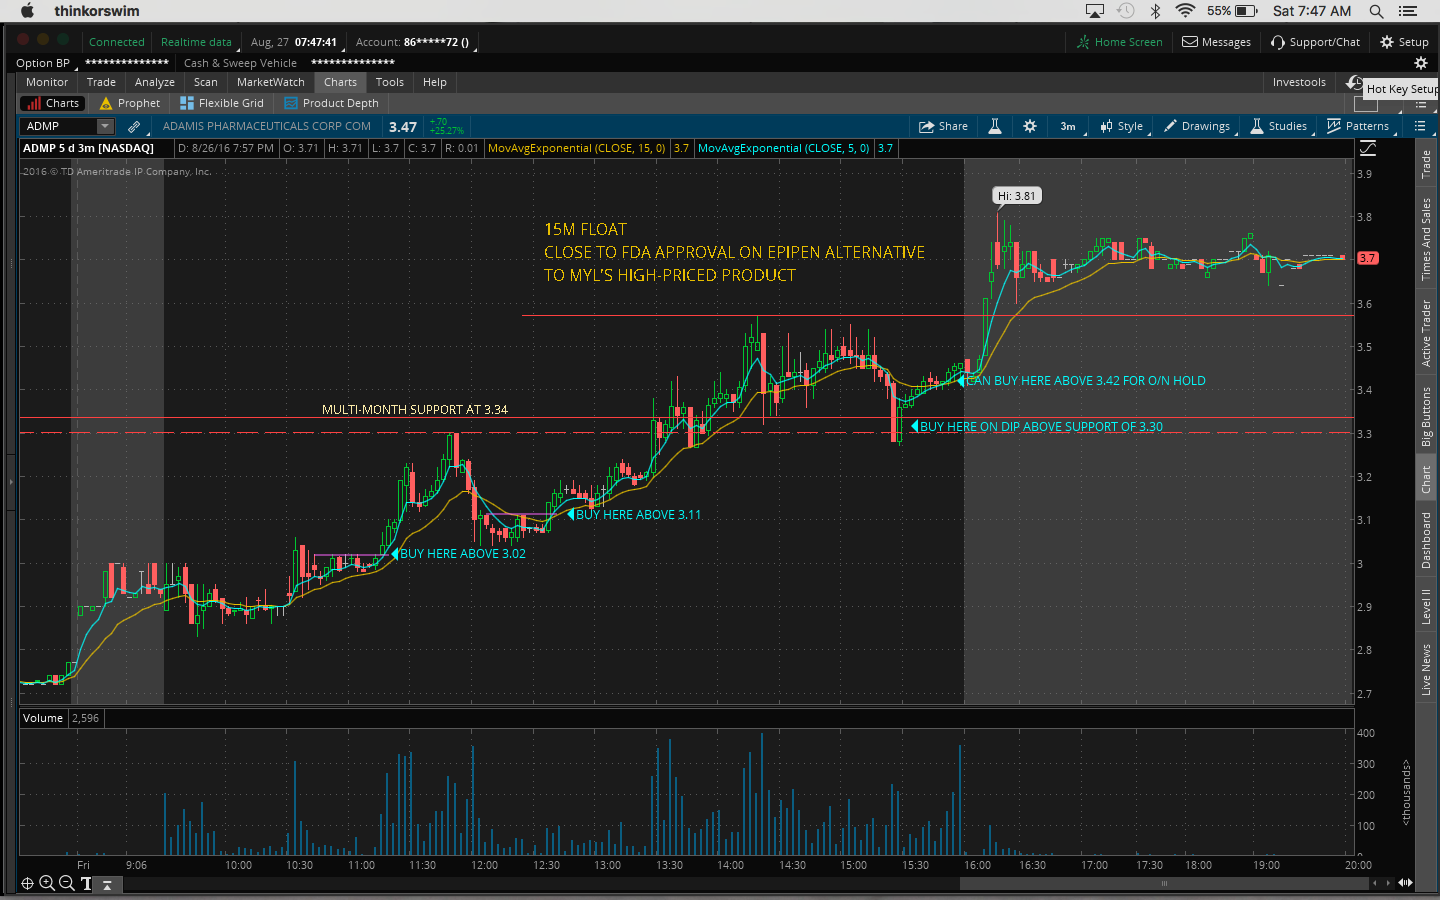Open the ADMP symbol dropdown arrow
1440x900 pixels.
(105, 126)
